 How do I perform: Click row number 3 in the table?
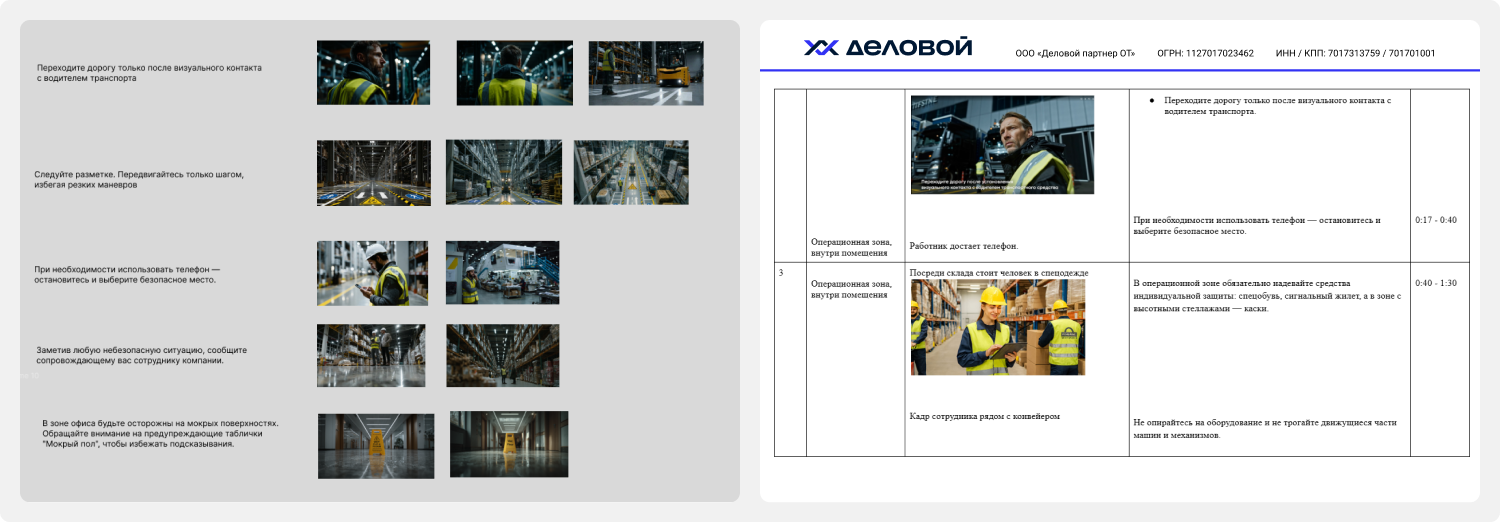point(782,273)
